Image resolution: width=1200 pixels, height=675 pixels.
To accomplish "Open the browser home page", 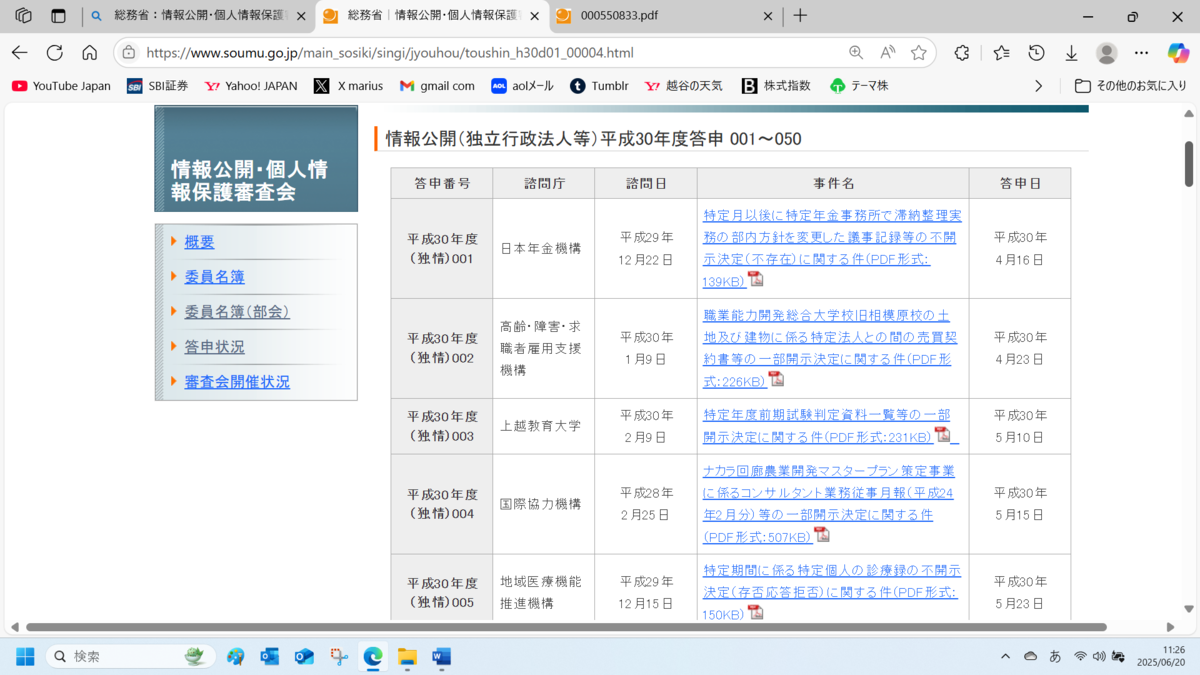I will pyautogui.click(x=90, y=53).
